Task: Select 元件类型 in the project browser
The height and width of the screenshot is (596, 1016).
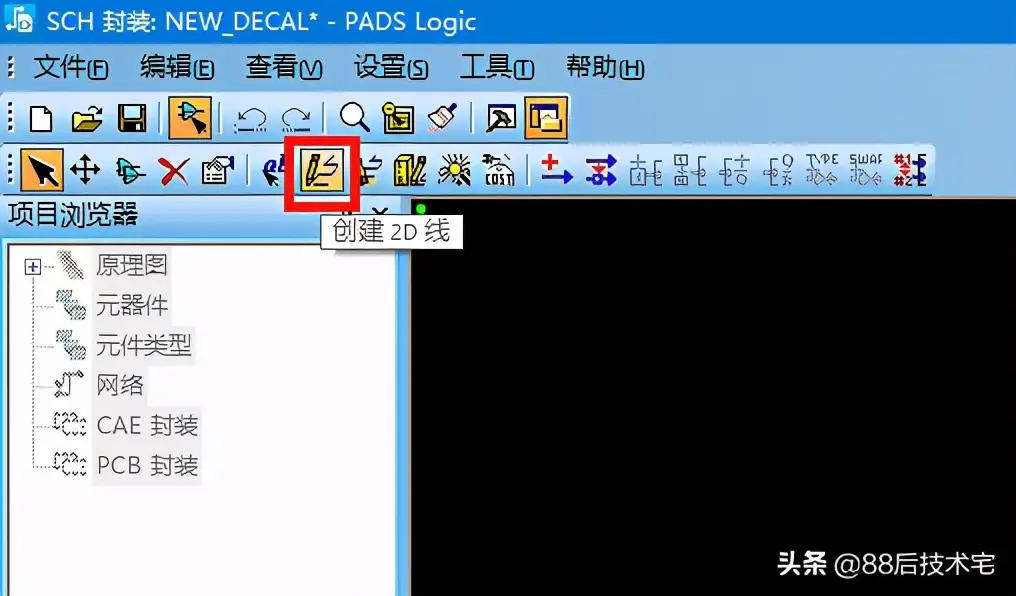Action: (x=144, y=345)
